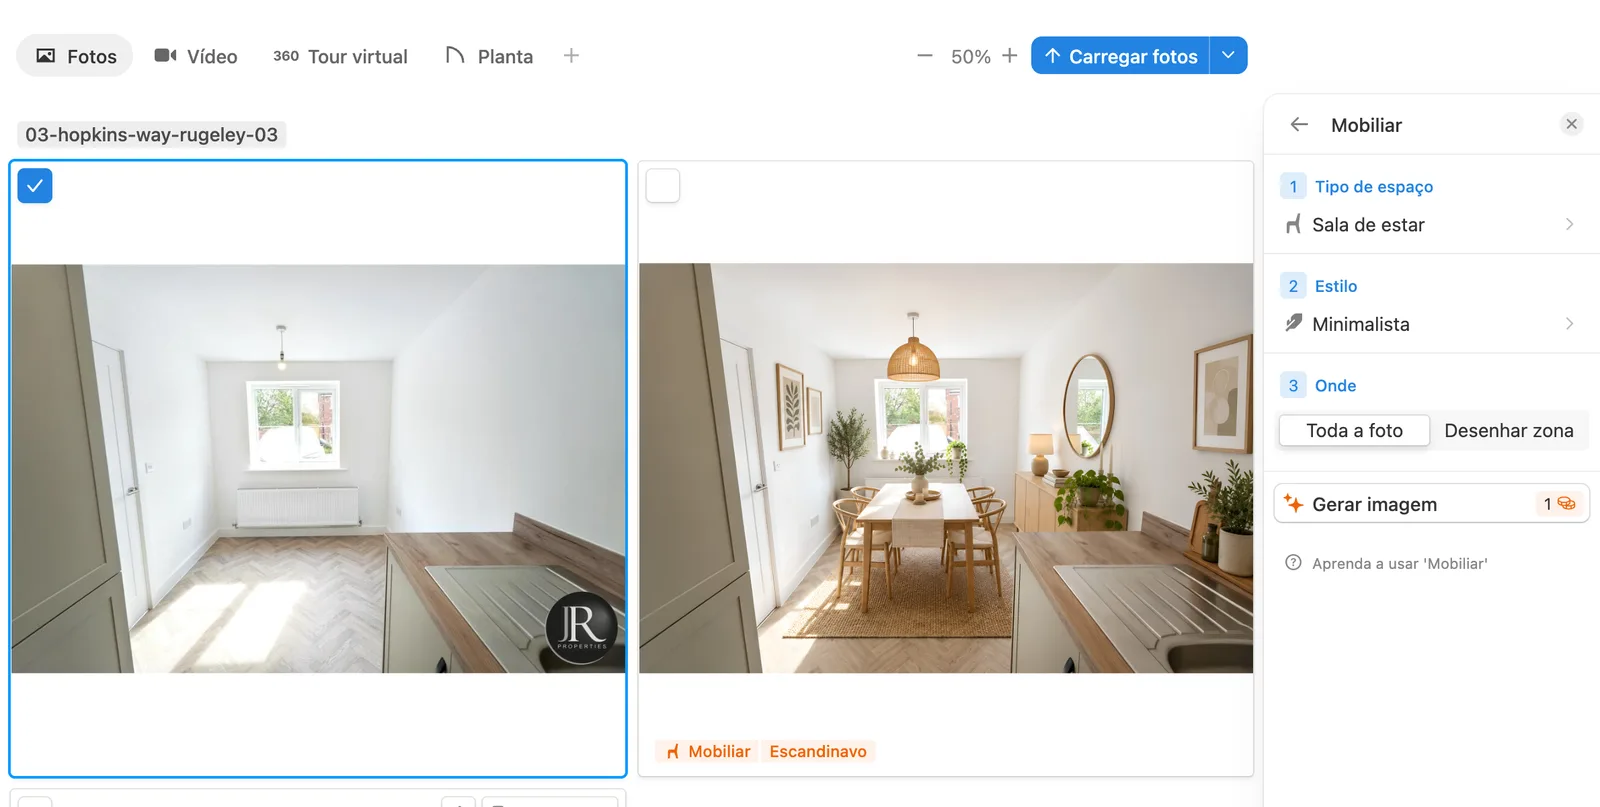
Task: Check the furnished dining room photo checkbox
Action: click(663, 186)
